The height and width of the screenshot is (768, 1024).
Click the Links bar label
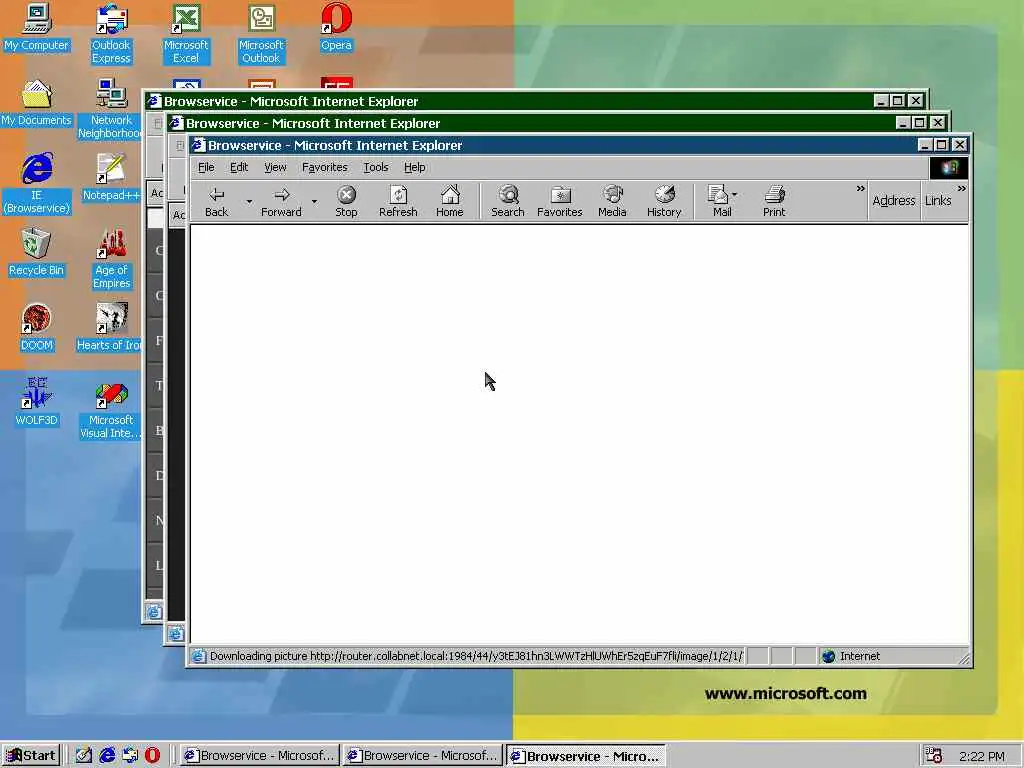click(938, 200)
